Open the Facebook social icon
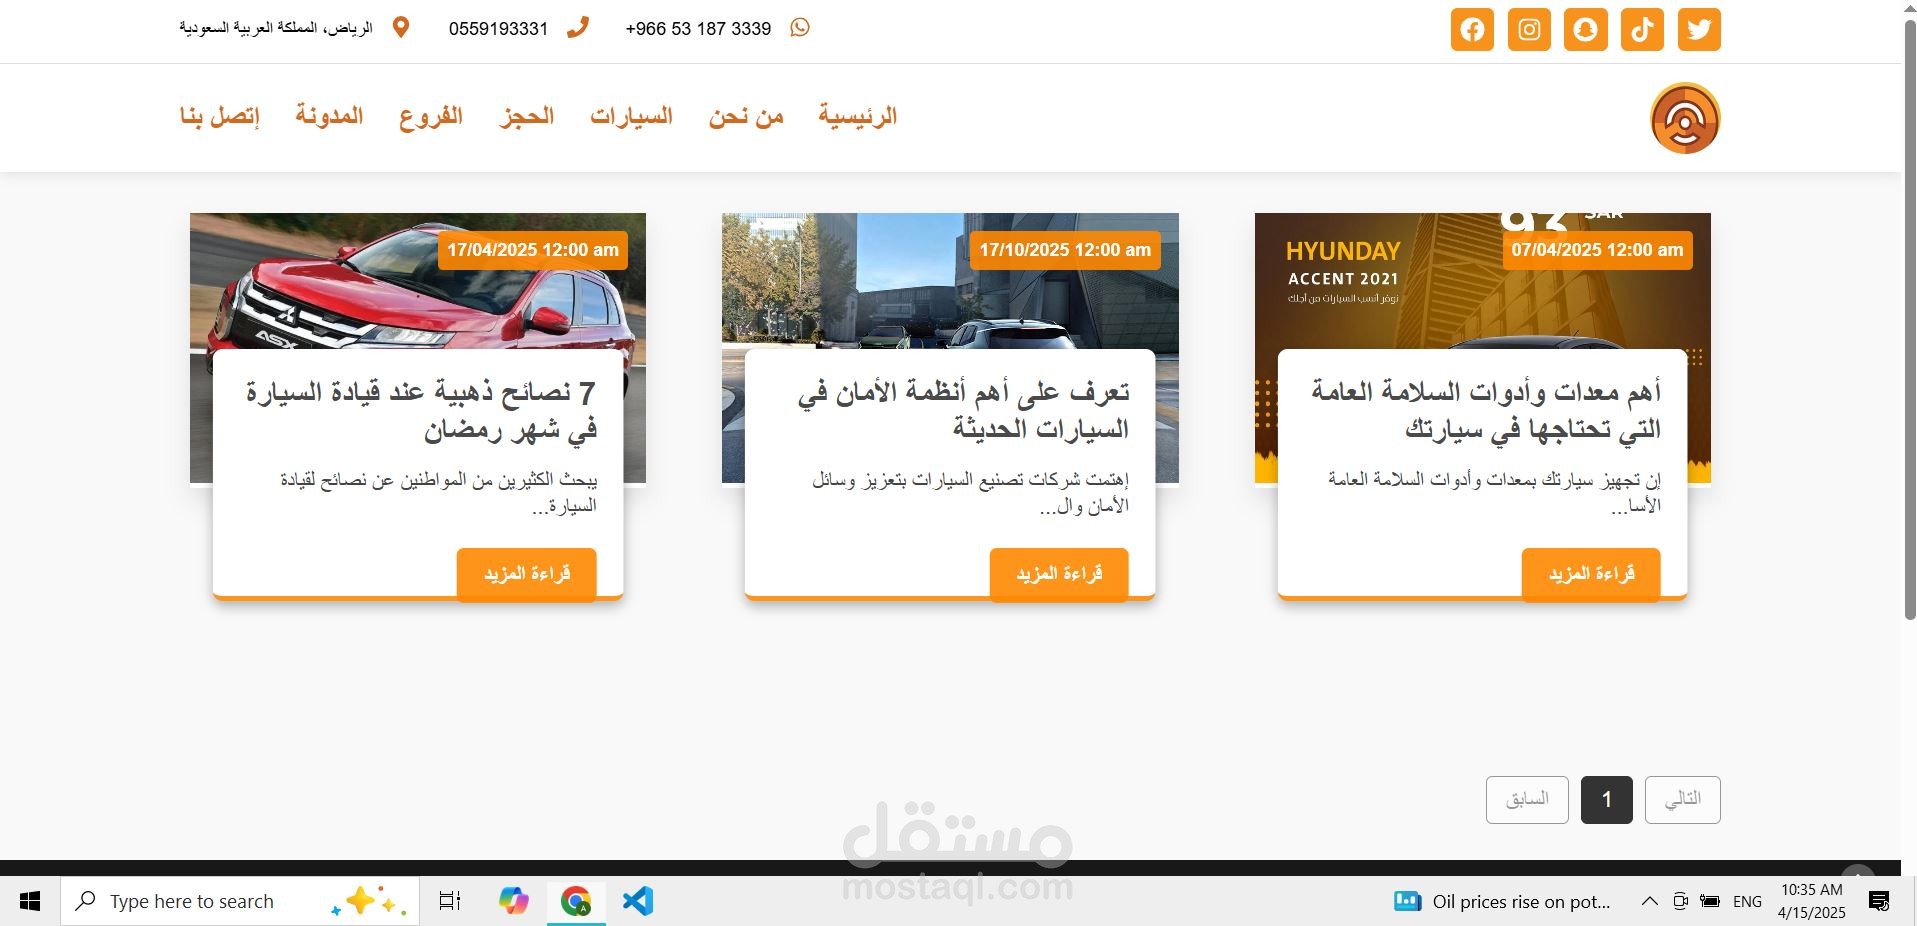This screenshot has height=926, width=1917. click(1472, 29)
